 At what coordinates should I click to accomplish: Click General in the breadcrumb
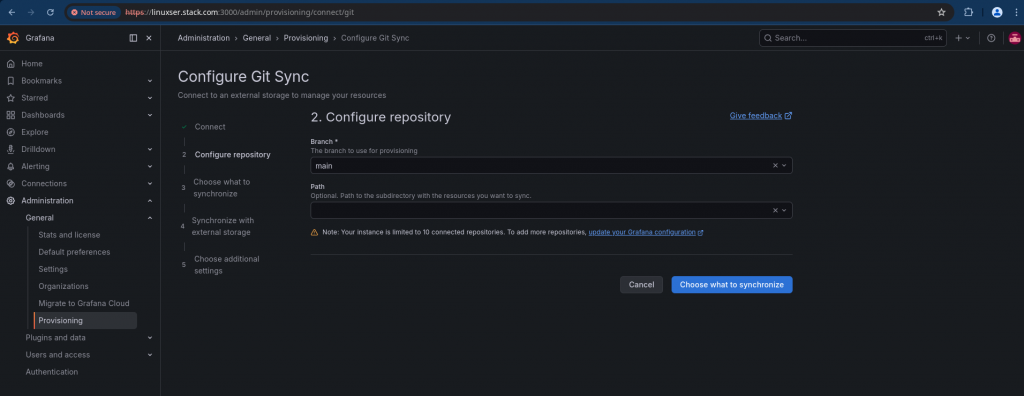(257, 38)
